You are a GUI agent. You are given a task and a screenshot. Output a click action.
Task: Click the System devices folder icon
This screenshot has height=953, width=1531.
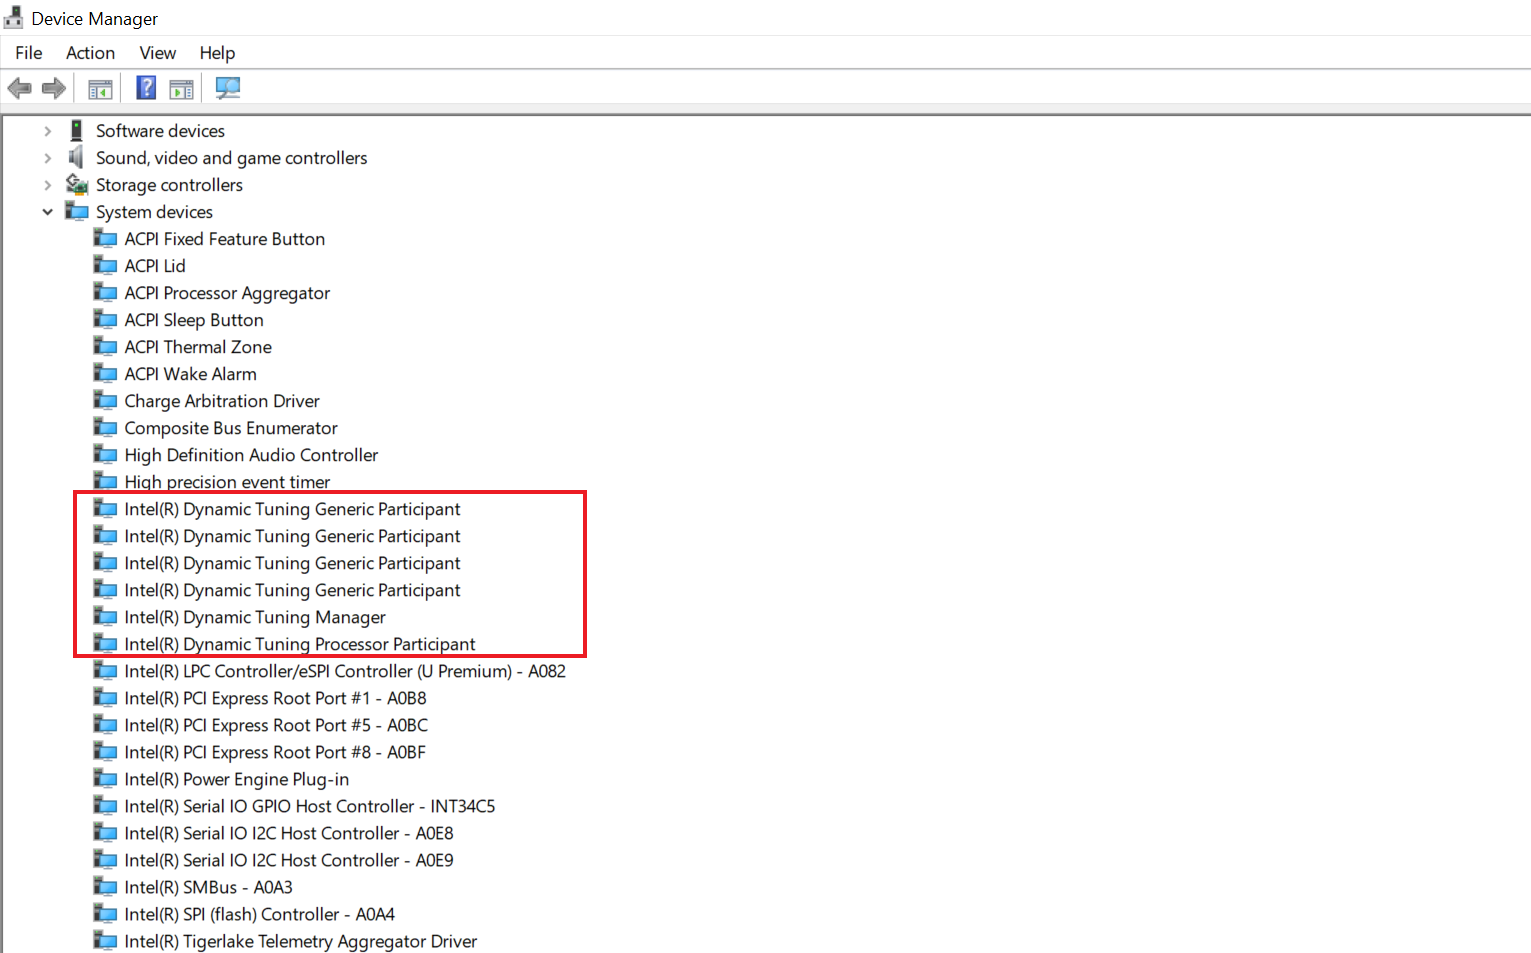[x=77, y=211]
